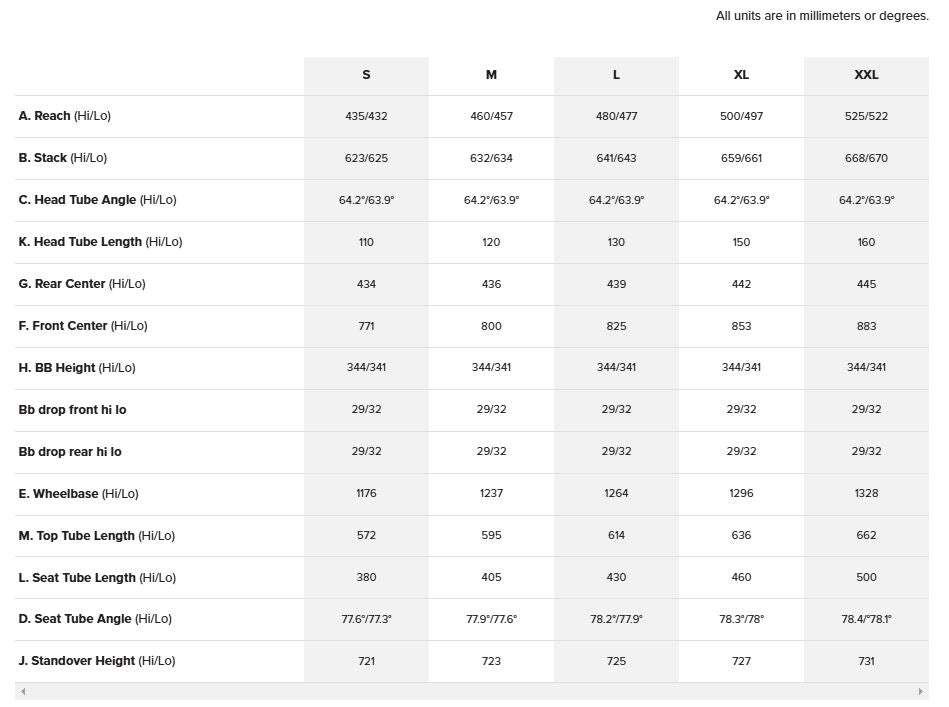Click the J. Standover Height row label
949x707 pixels.
pyautogui.click(x=96, y=660)
